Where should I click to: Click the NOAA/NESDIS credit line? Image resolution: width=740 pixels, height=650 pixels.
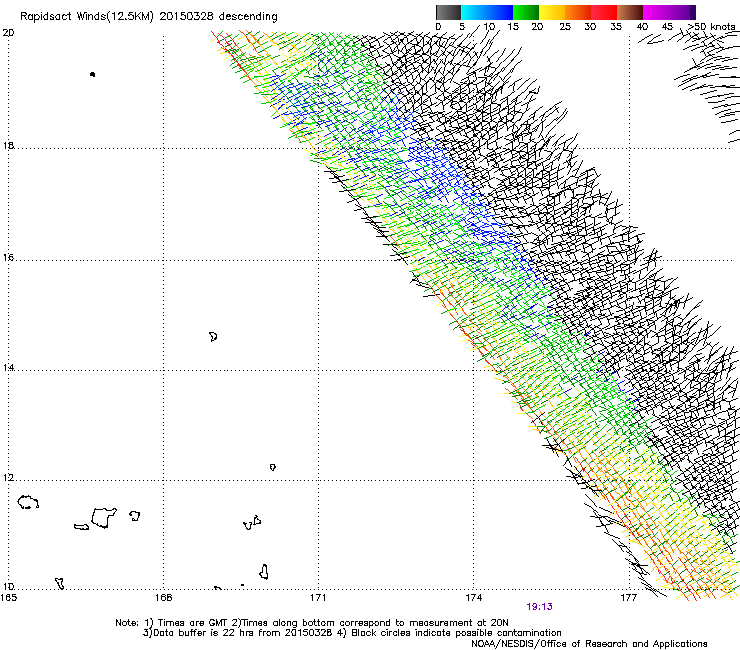coord(589,644)
